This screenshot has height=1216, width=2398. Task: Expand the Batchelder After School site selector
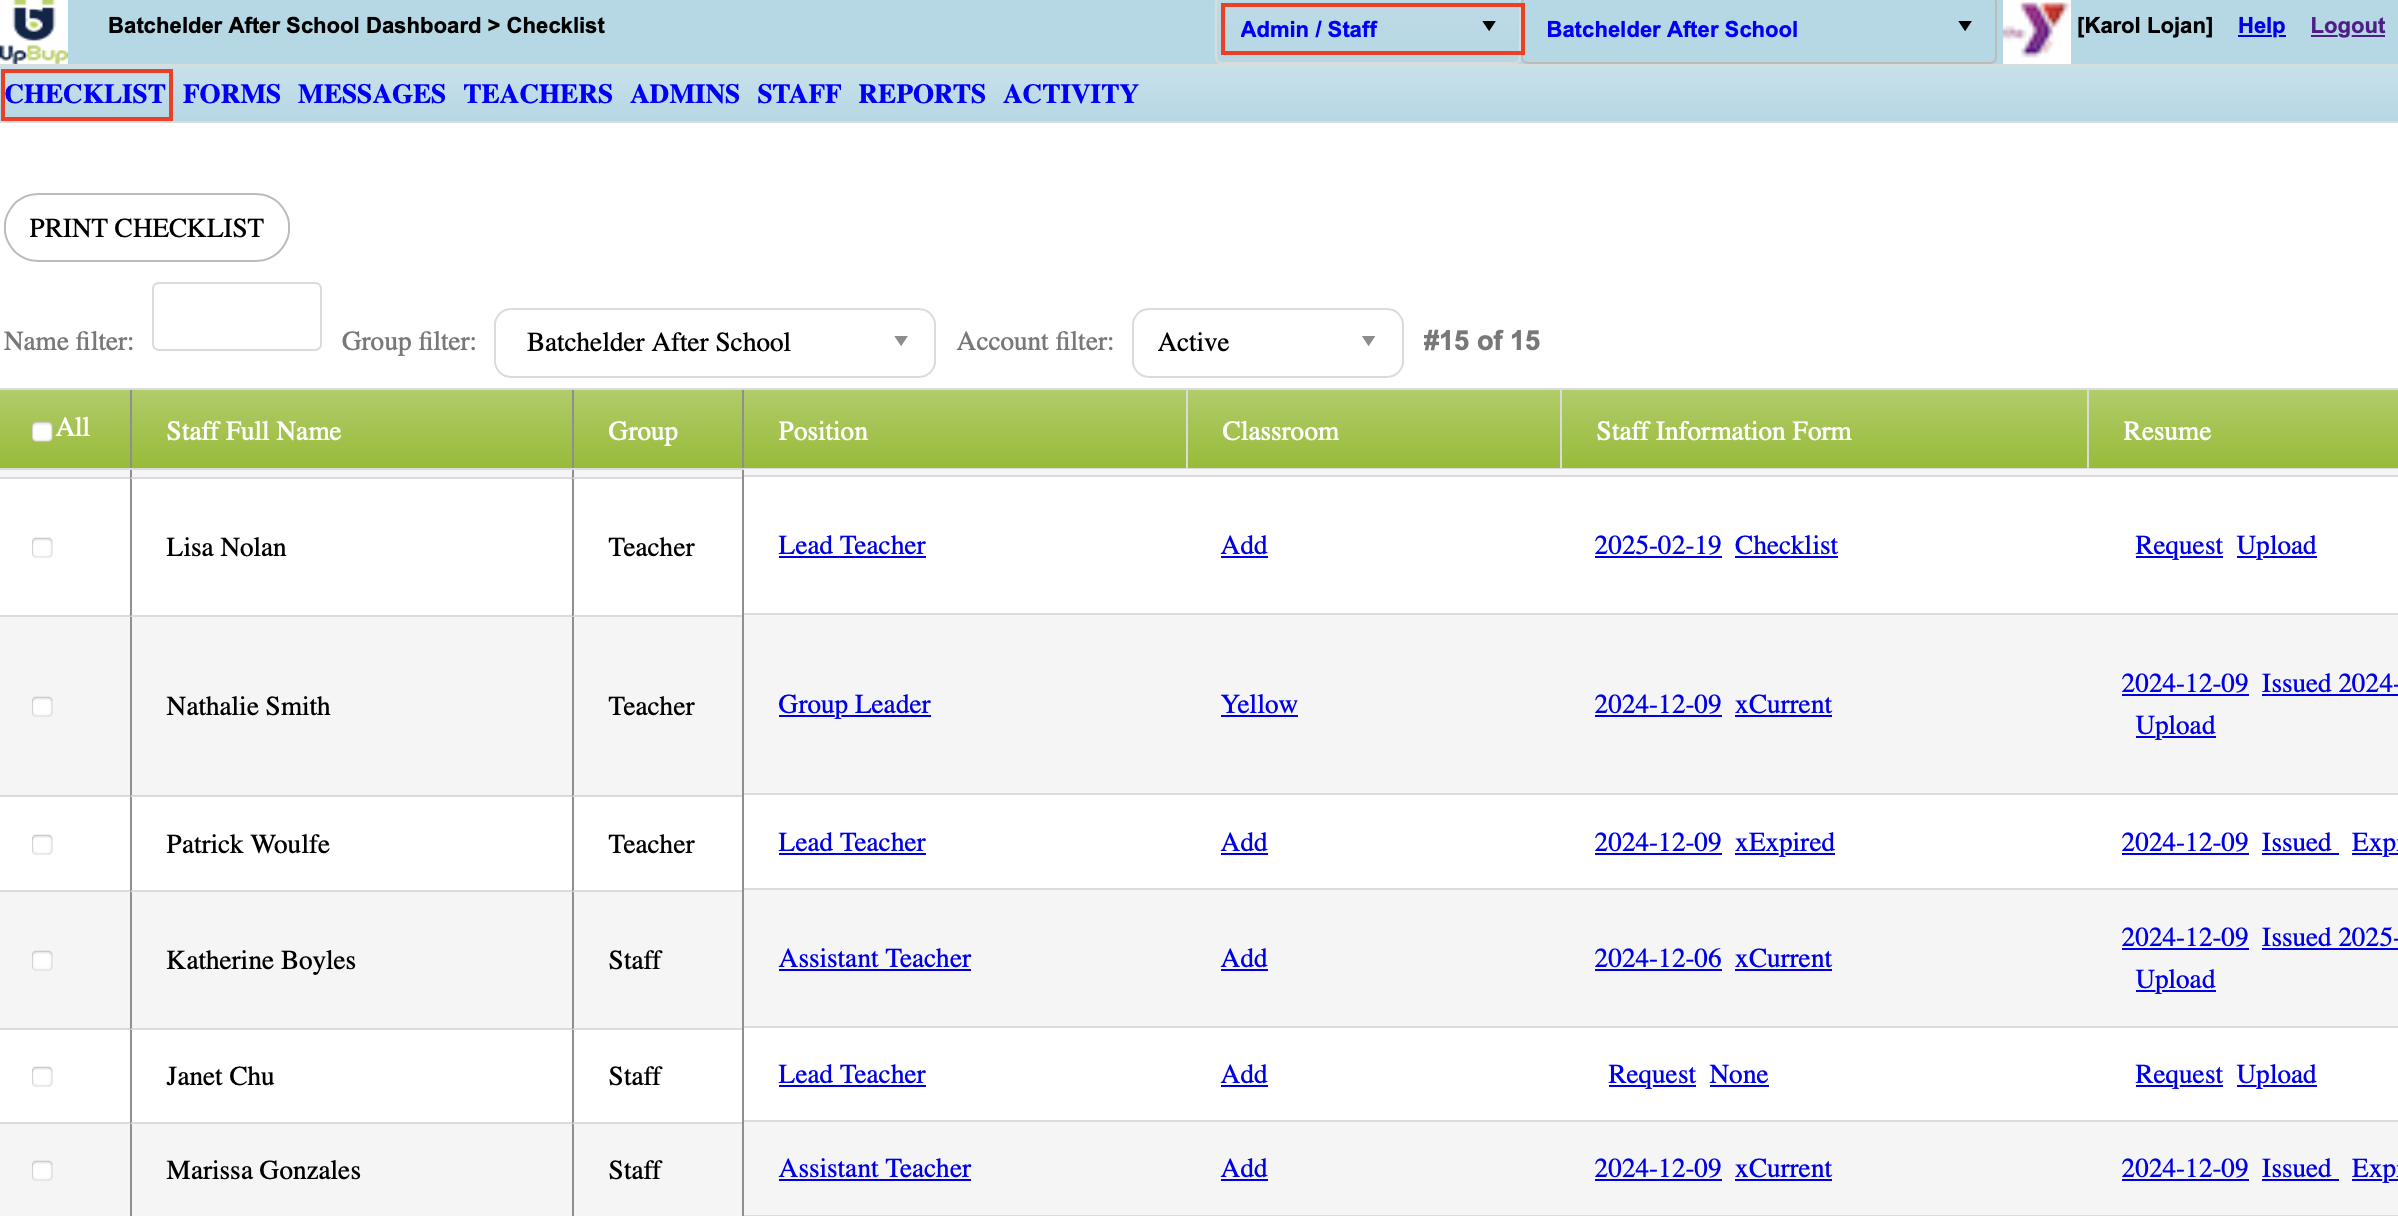coord(1757,29)
